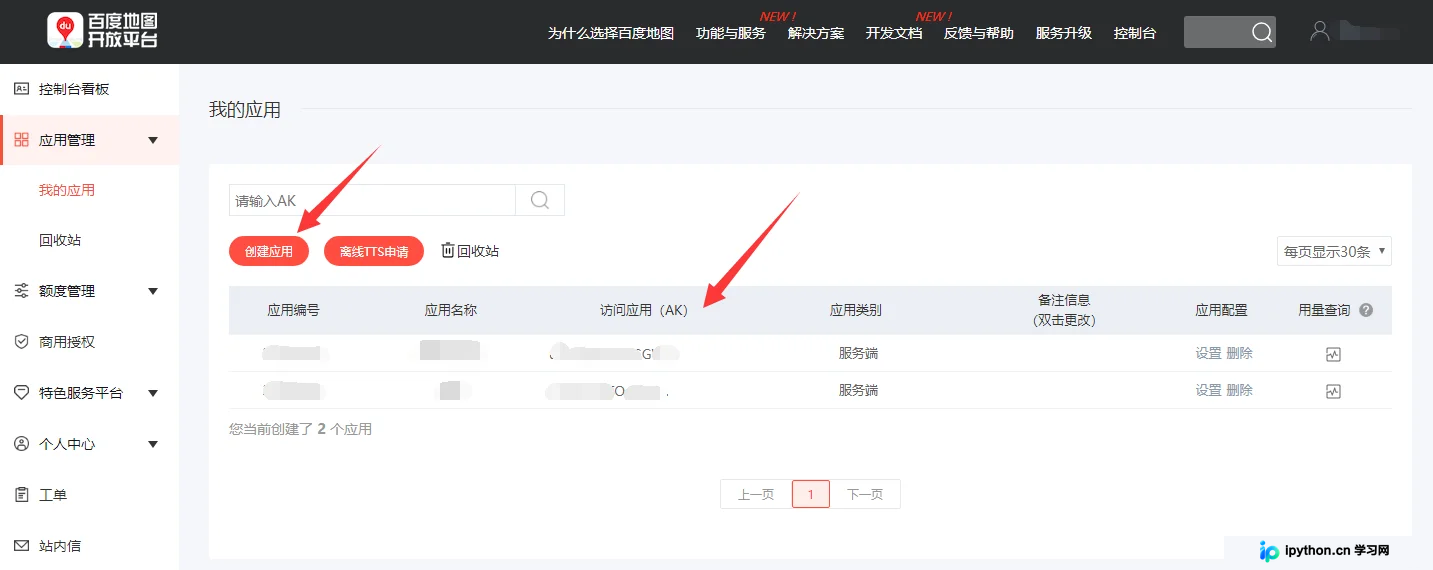1433x570 pixels.
Task: Click the 上一页 pagination button
Action: 756,494
